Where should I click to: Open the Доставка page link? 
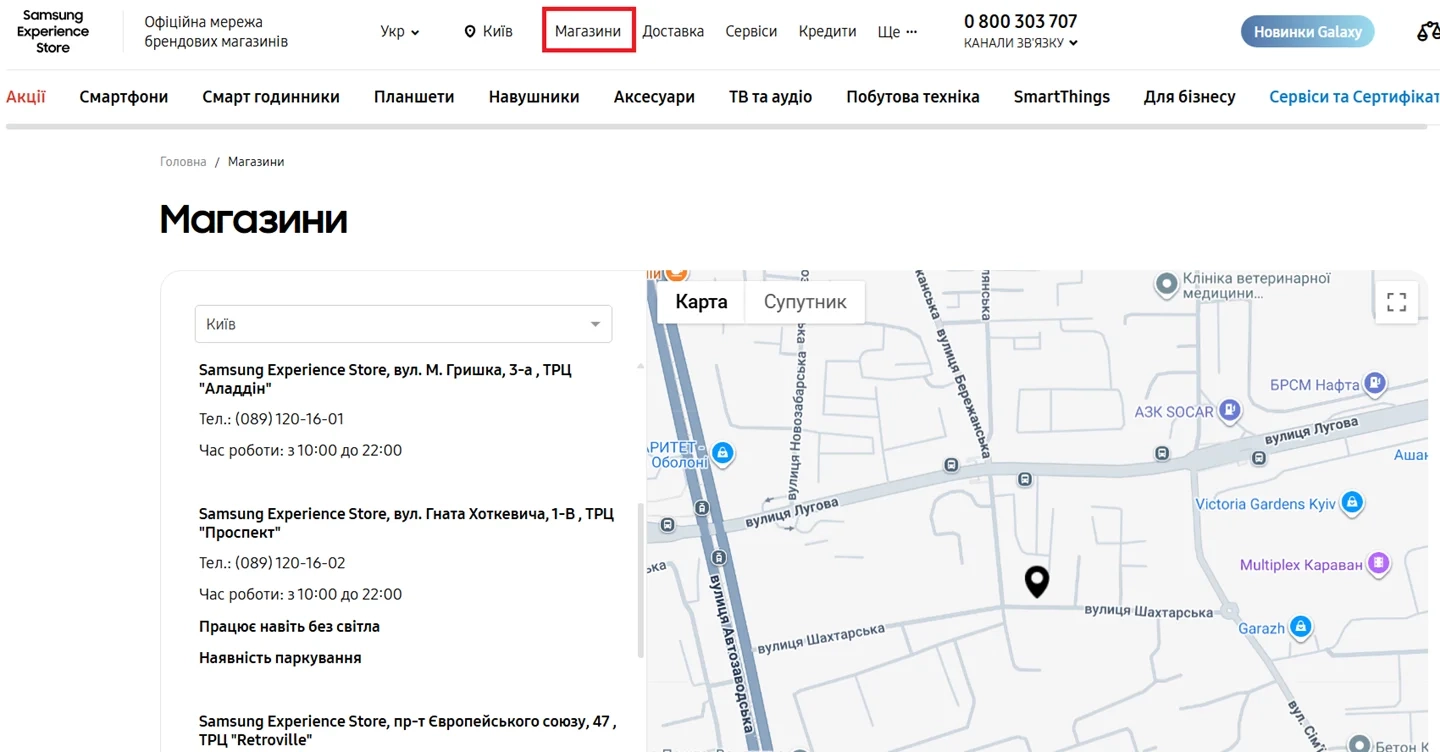tap(673, 32)
